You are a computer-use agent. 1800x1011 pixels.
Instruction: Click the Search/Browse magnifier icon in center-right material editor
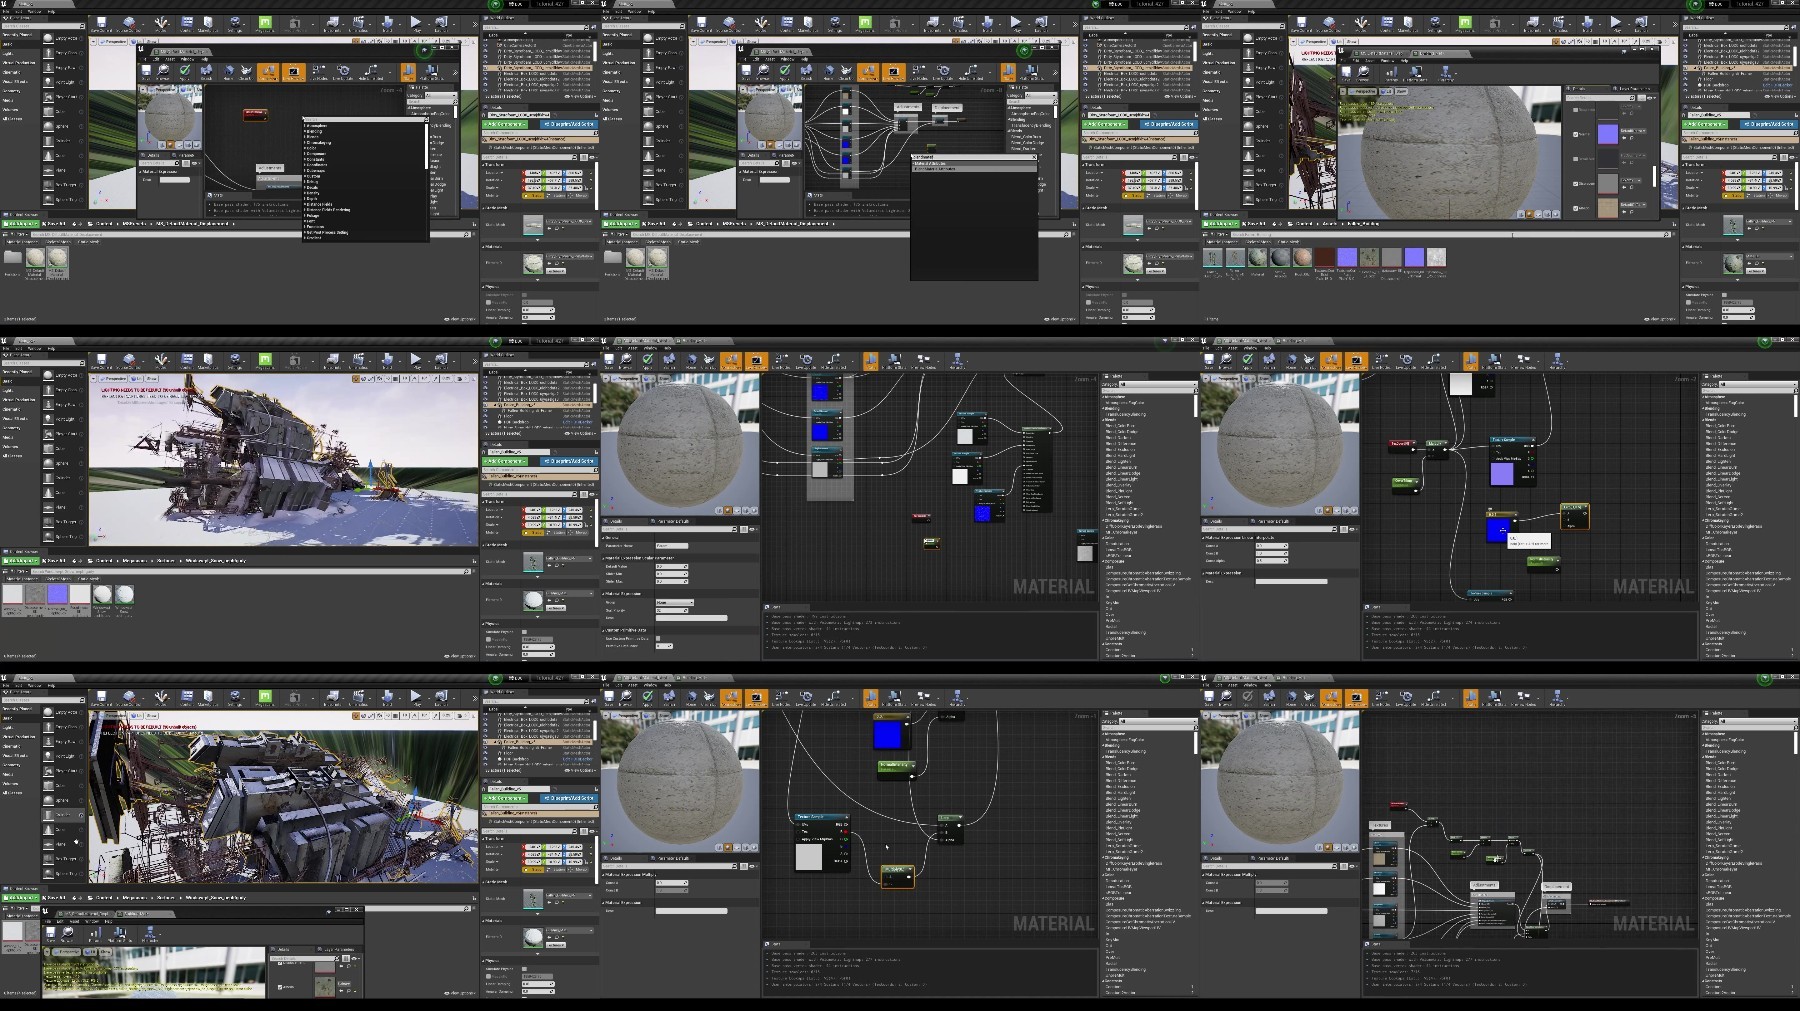tap(1226, 359)
